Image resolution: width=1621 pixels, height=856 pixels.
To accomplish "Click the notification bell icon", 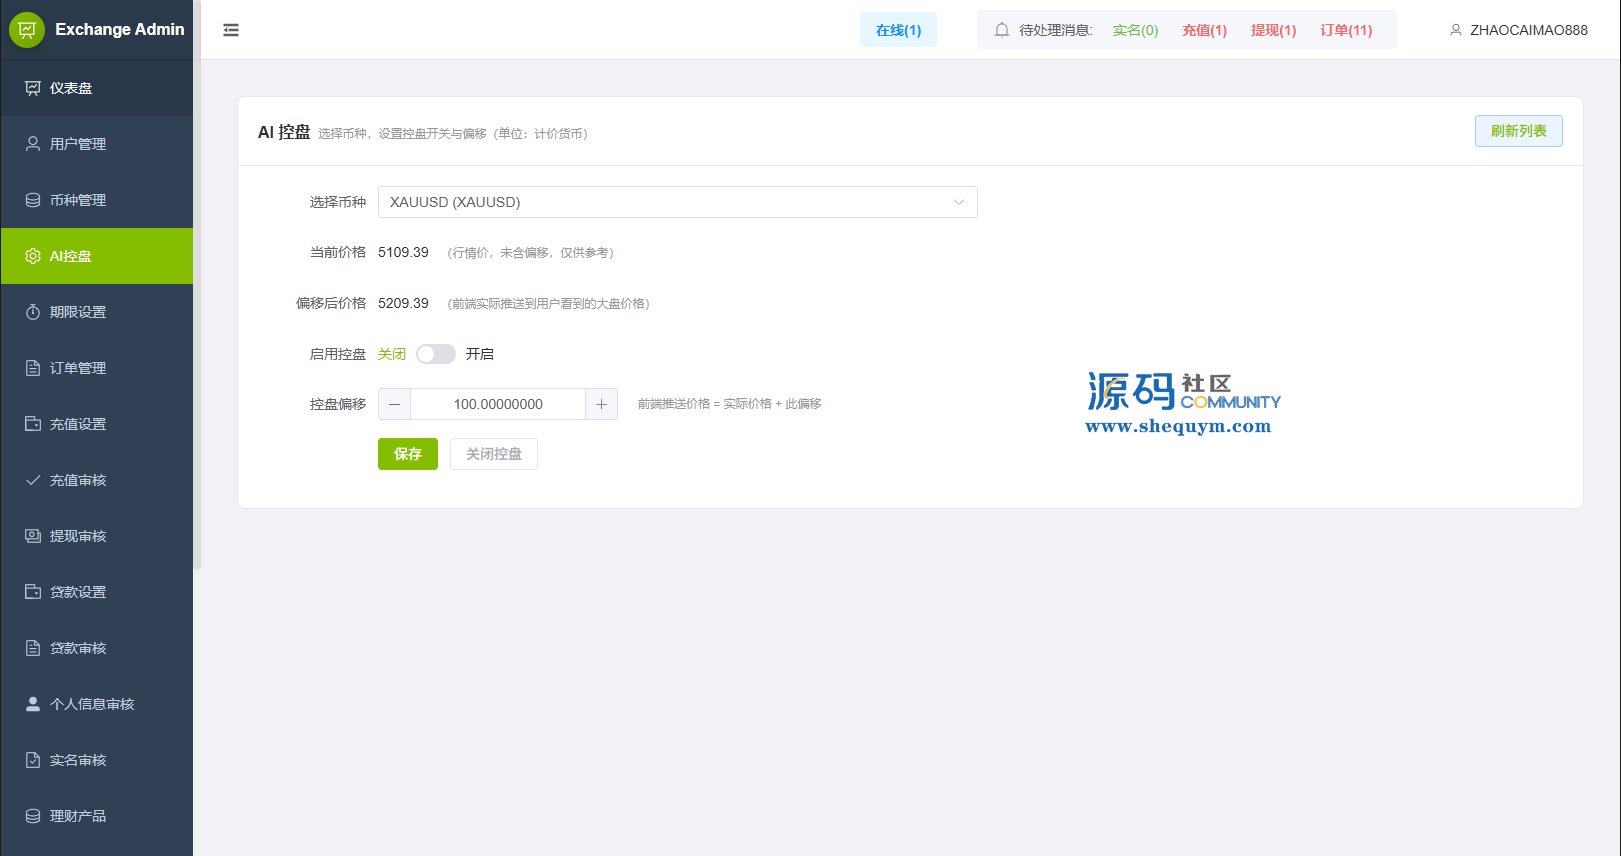I will point(1001,30).
